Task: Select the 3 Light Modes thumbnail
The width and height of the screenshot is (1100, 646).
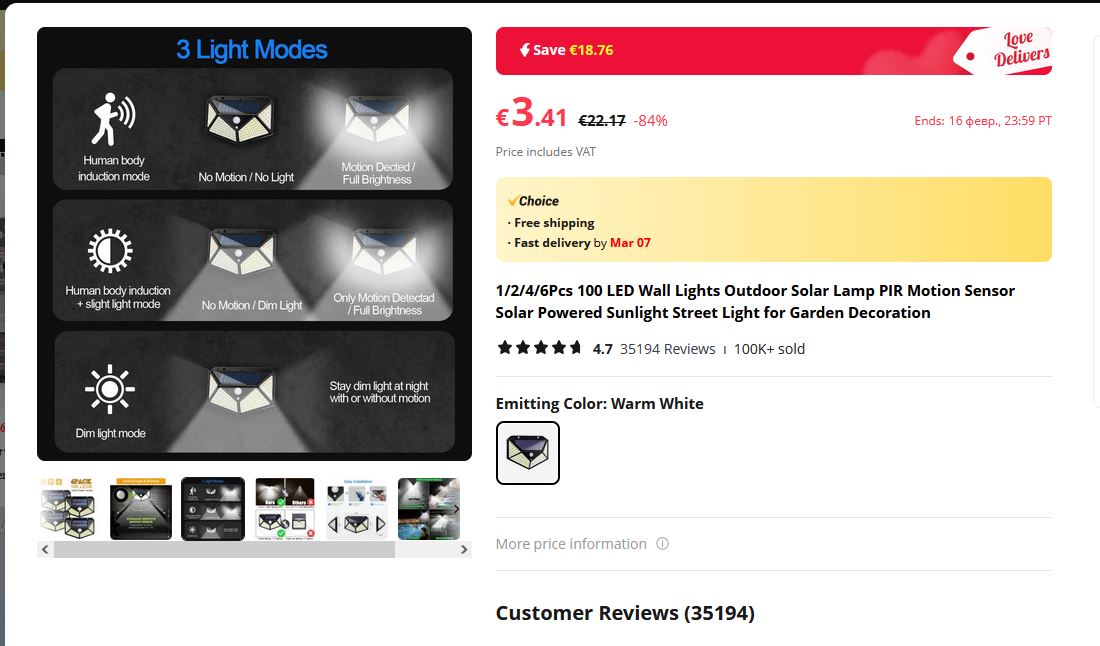Action: click(213, 509)
